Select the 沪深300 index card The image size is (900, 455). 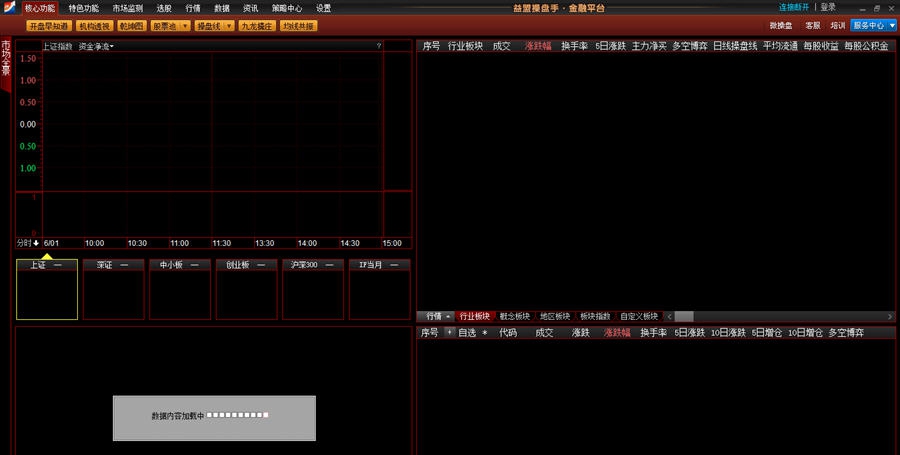pyautogui.click(x=313, y=289)
